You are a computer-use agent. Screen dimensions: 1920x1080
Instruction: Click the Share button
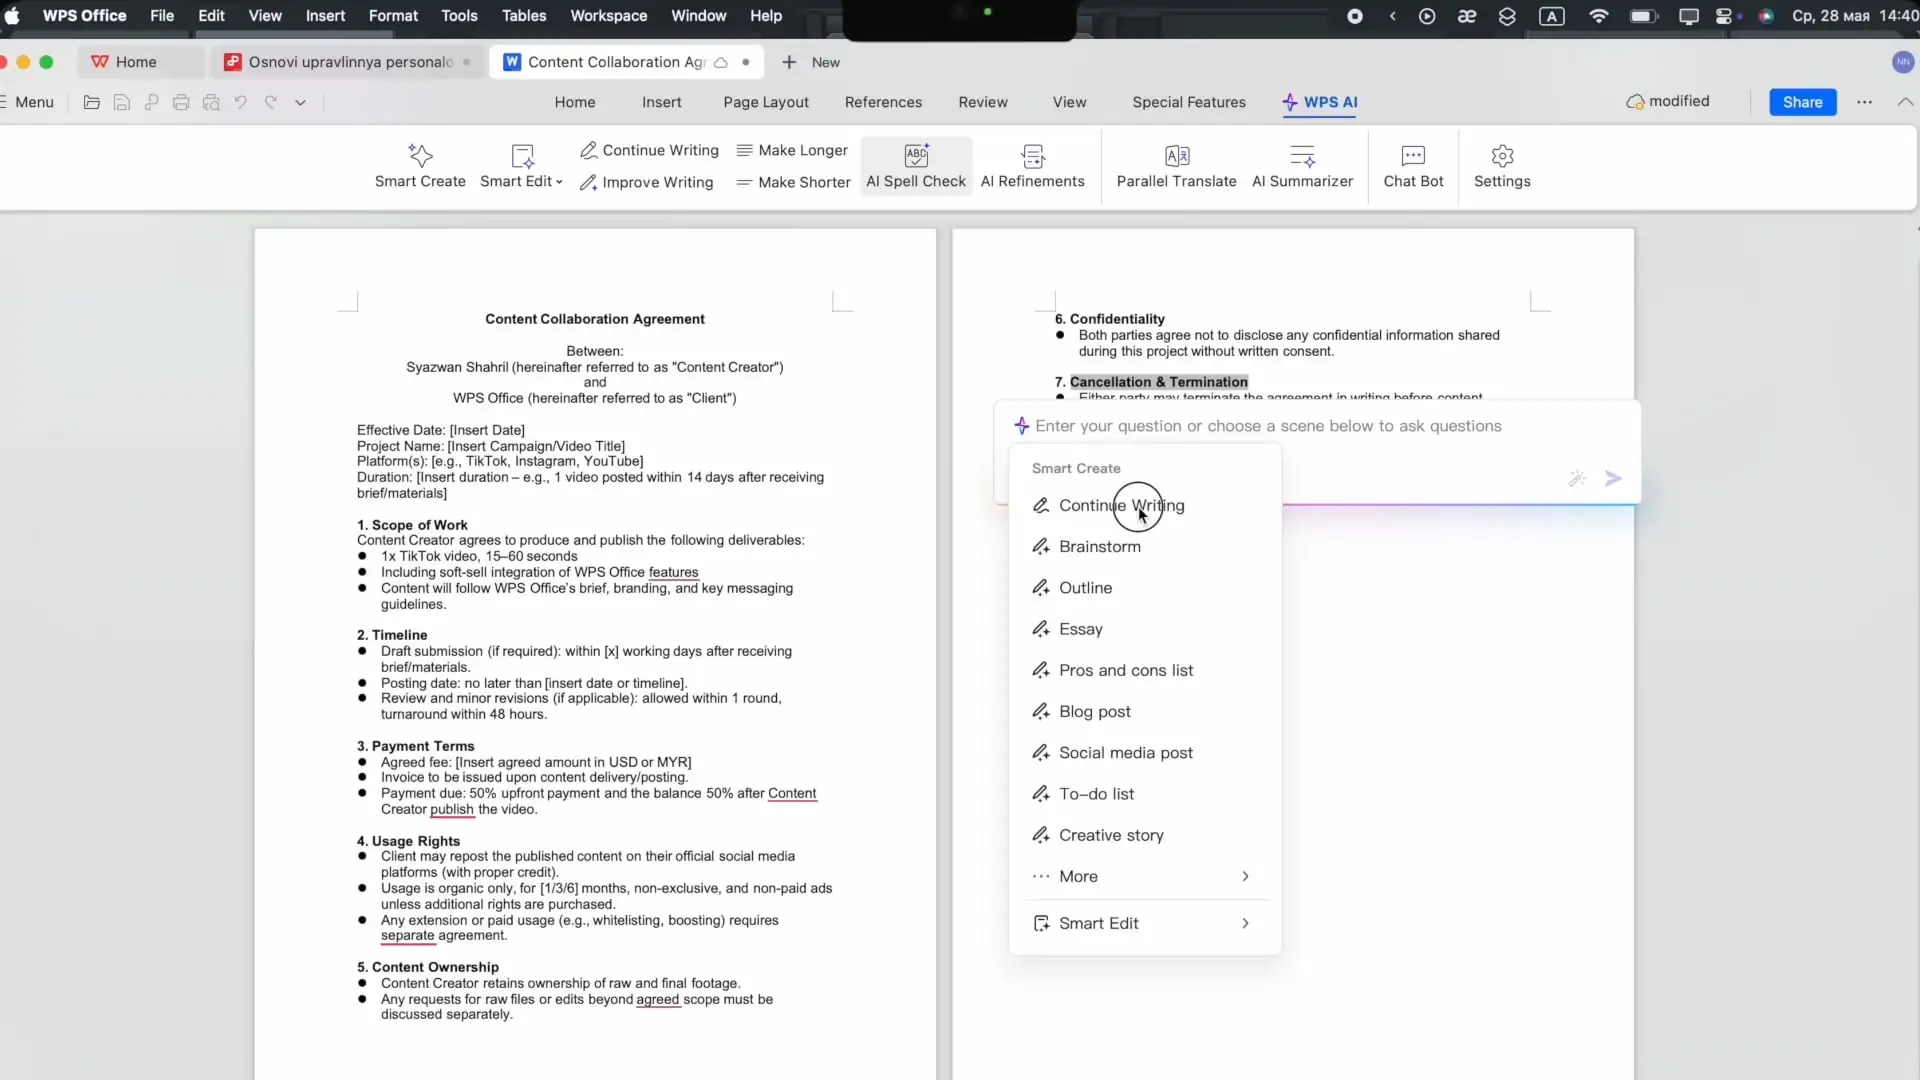(x=1802, y=102)
